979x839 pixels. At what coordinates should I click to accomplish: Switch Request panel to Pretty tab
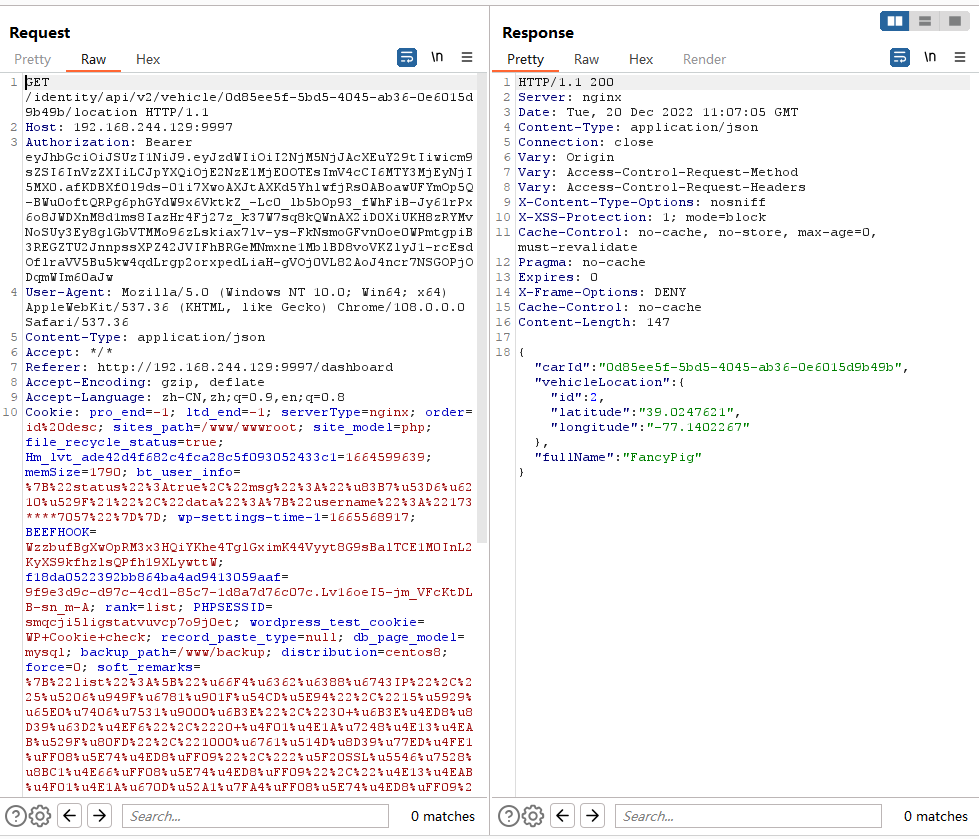point(32,59)
